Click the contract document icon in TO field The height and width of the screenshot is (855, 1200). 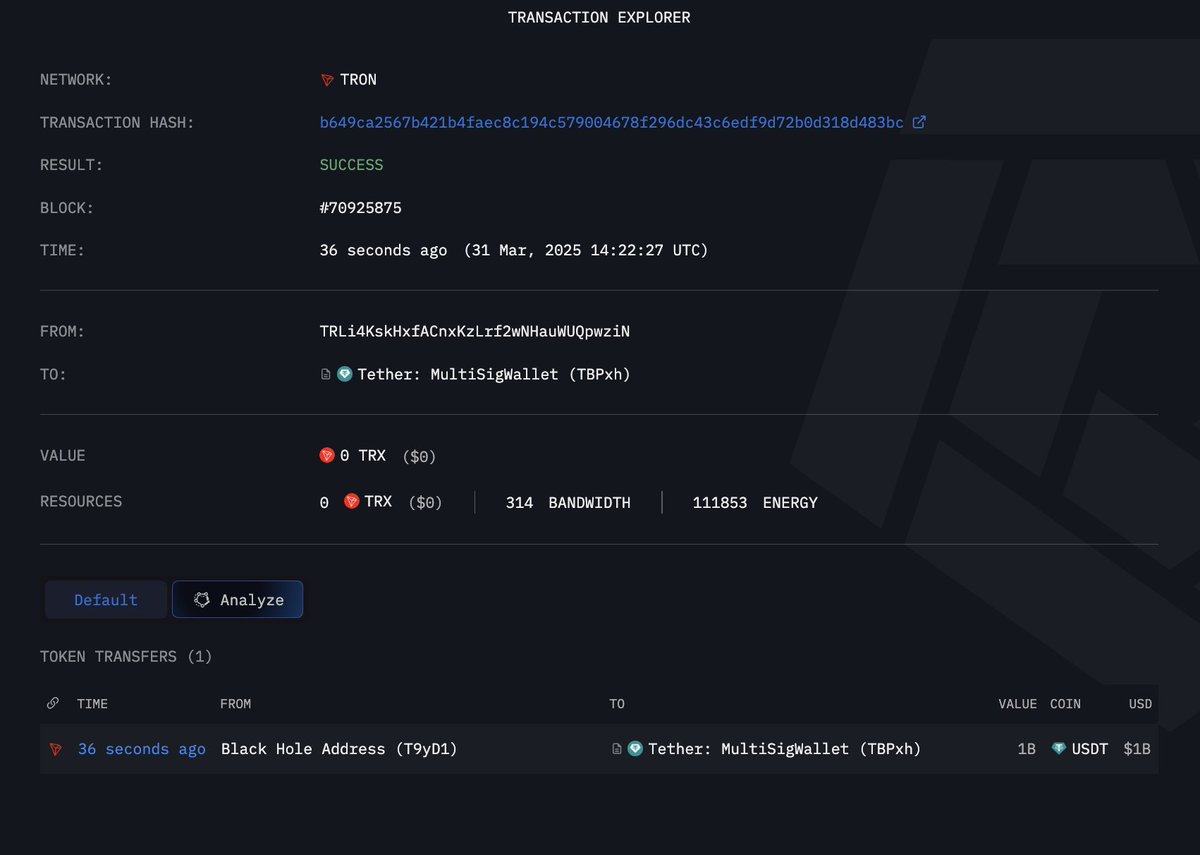pos(326,375)
